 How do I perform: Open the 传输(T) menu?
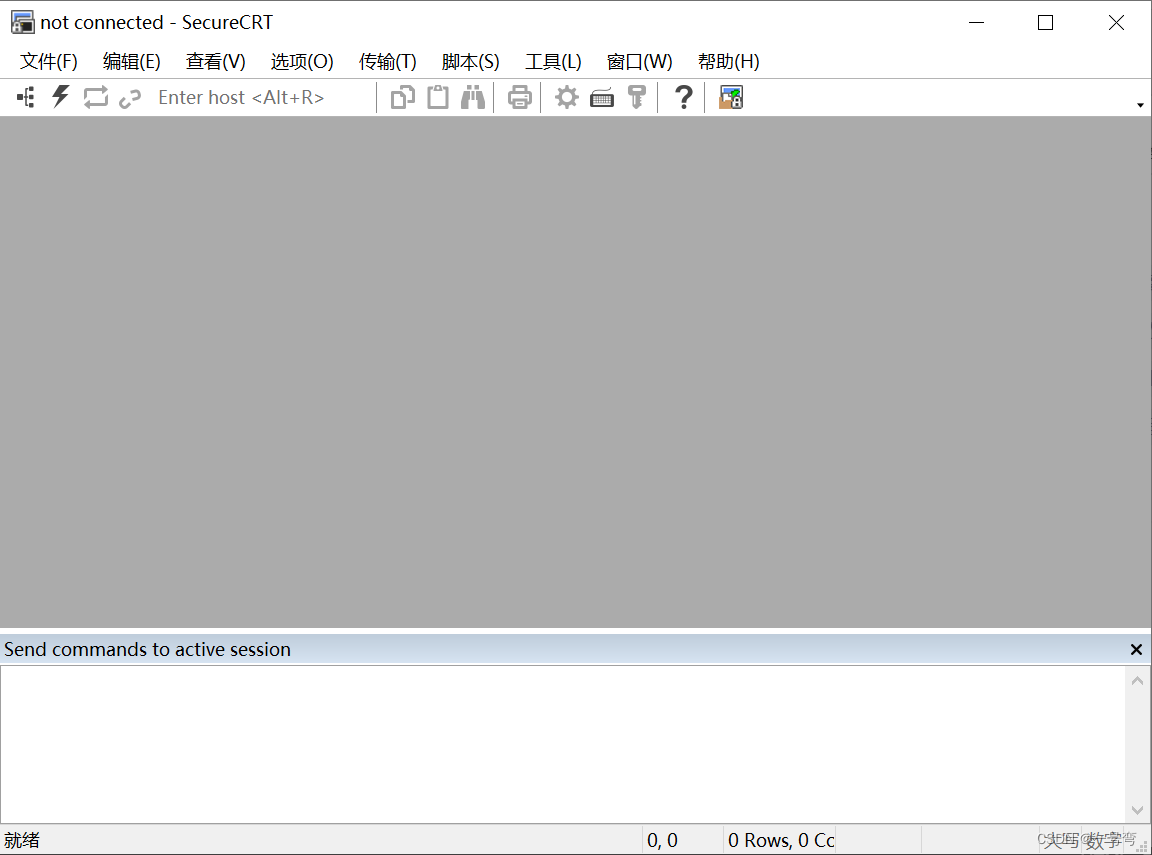[x=387, y=61]
